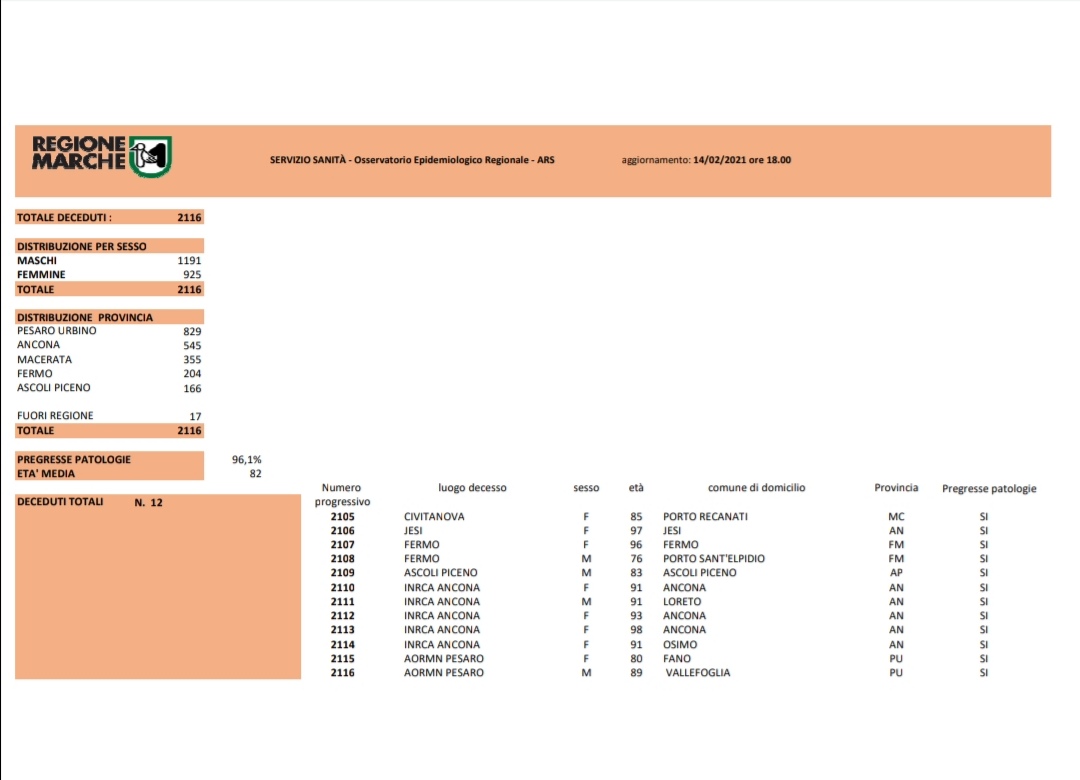Click age 98 in row 2113

[636, 630]
